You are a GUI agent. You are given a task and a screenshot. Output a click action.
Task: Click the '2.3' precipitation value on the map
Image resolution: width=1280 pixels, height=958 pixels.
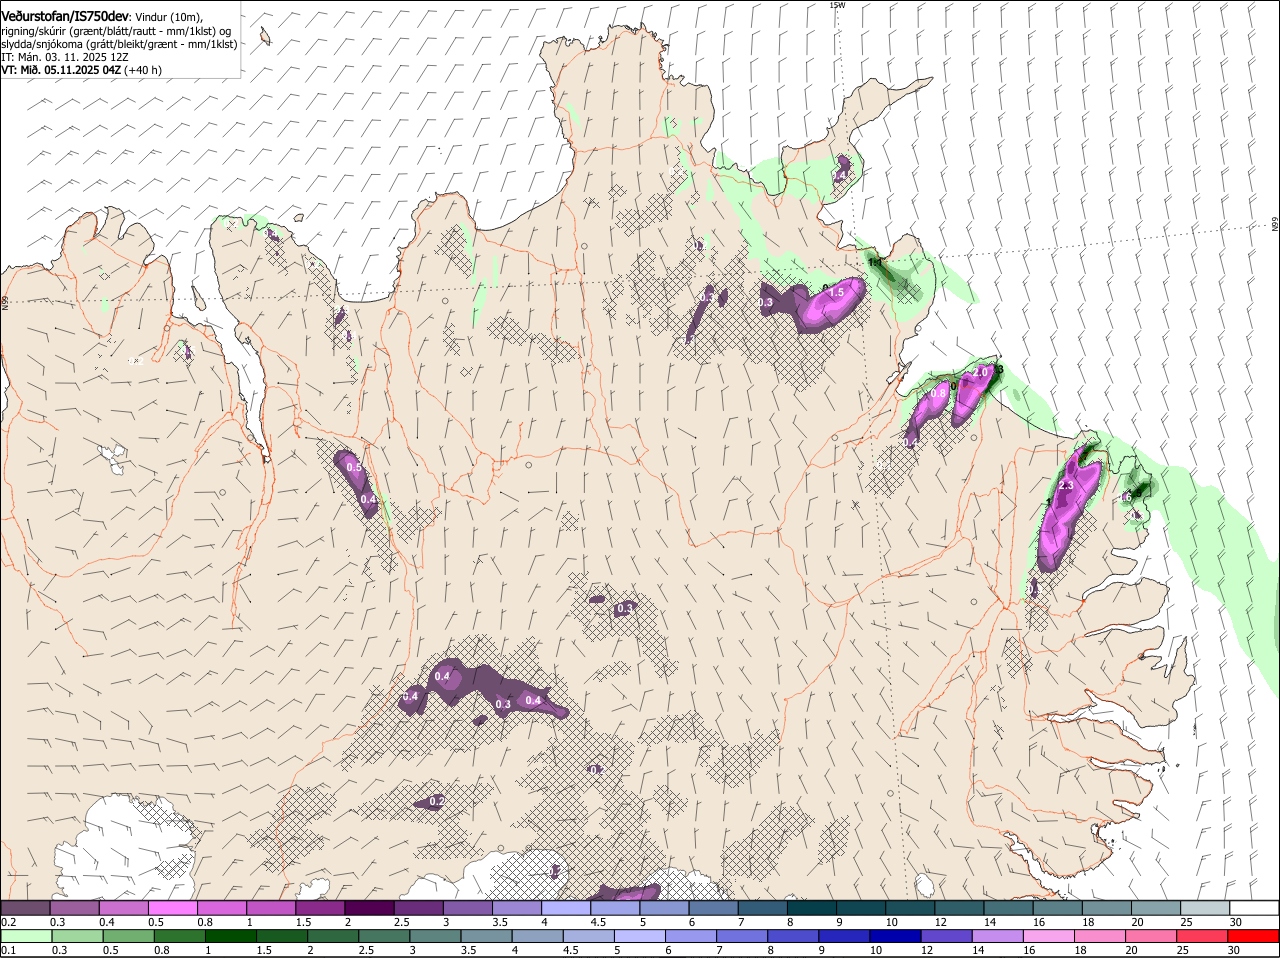point(1065,486)
